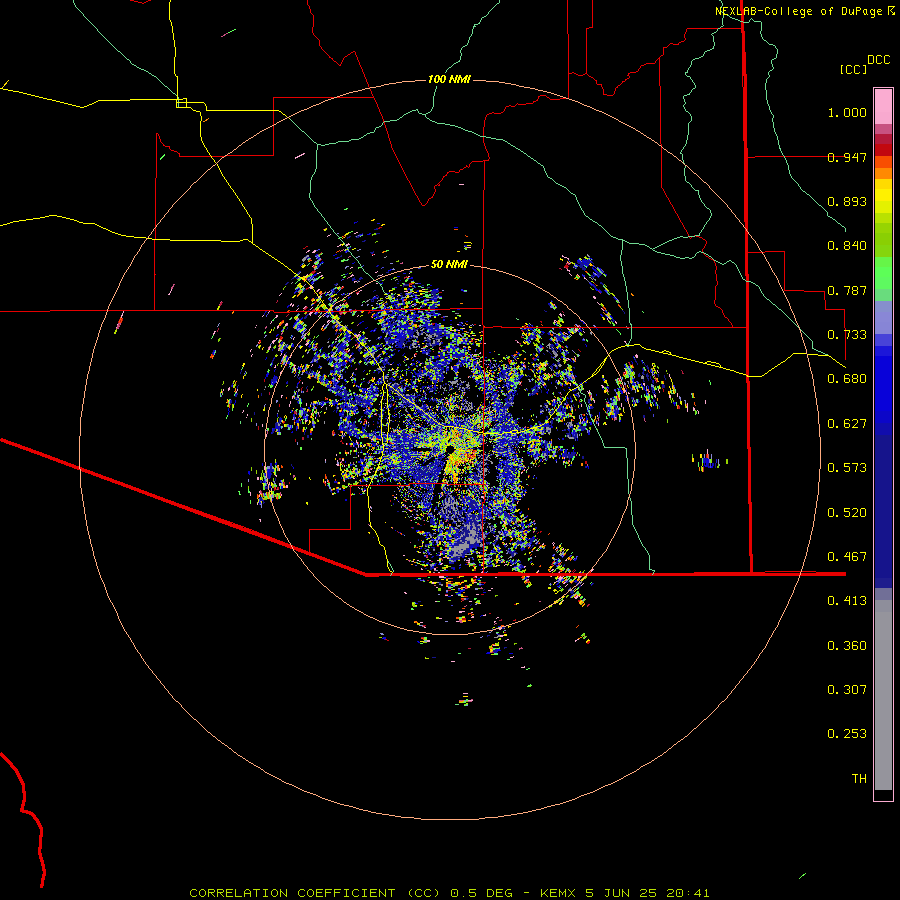The height and width of the screenshot is (900, 900).
Task: Pick the pink segment of the color bar
Action: point(883,106)
